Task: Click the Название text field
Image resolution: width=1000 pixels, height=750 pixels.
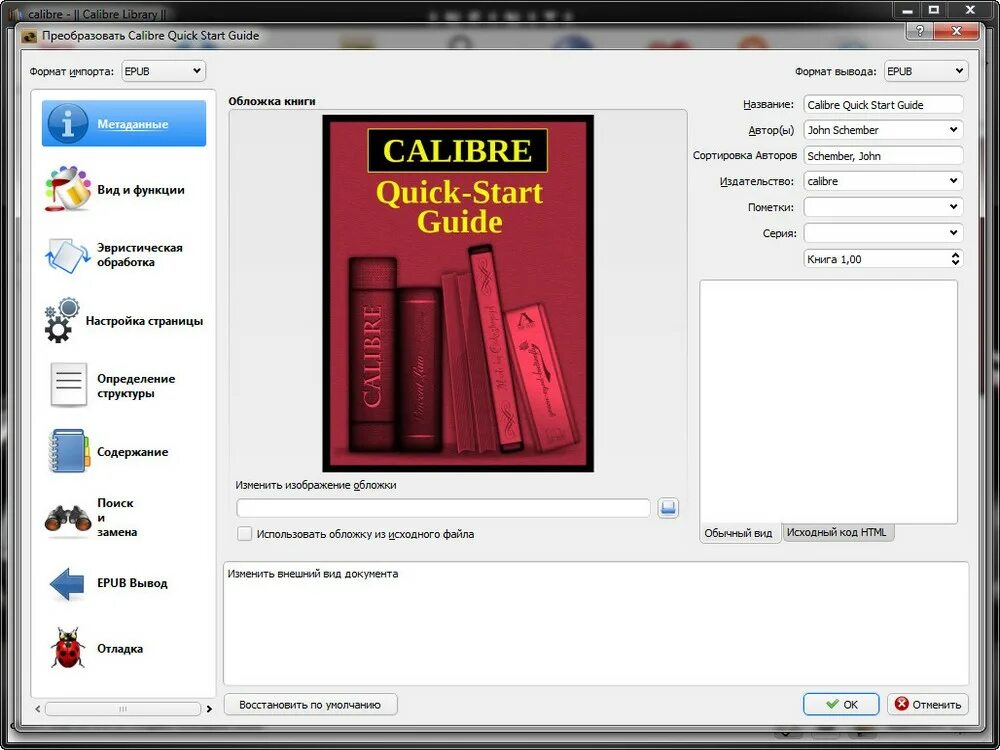Action: (883, 105)
